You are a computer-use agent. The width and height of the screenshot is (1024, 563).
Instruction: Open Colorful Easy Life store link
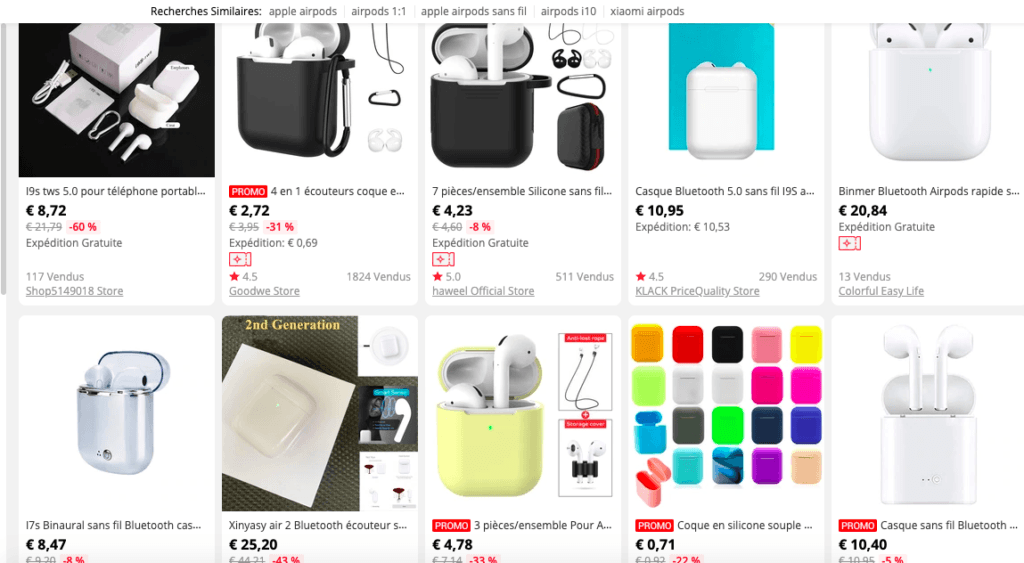pyautogui.click(x=881, y=291)
